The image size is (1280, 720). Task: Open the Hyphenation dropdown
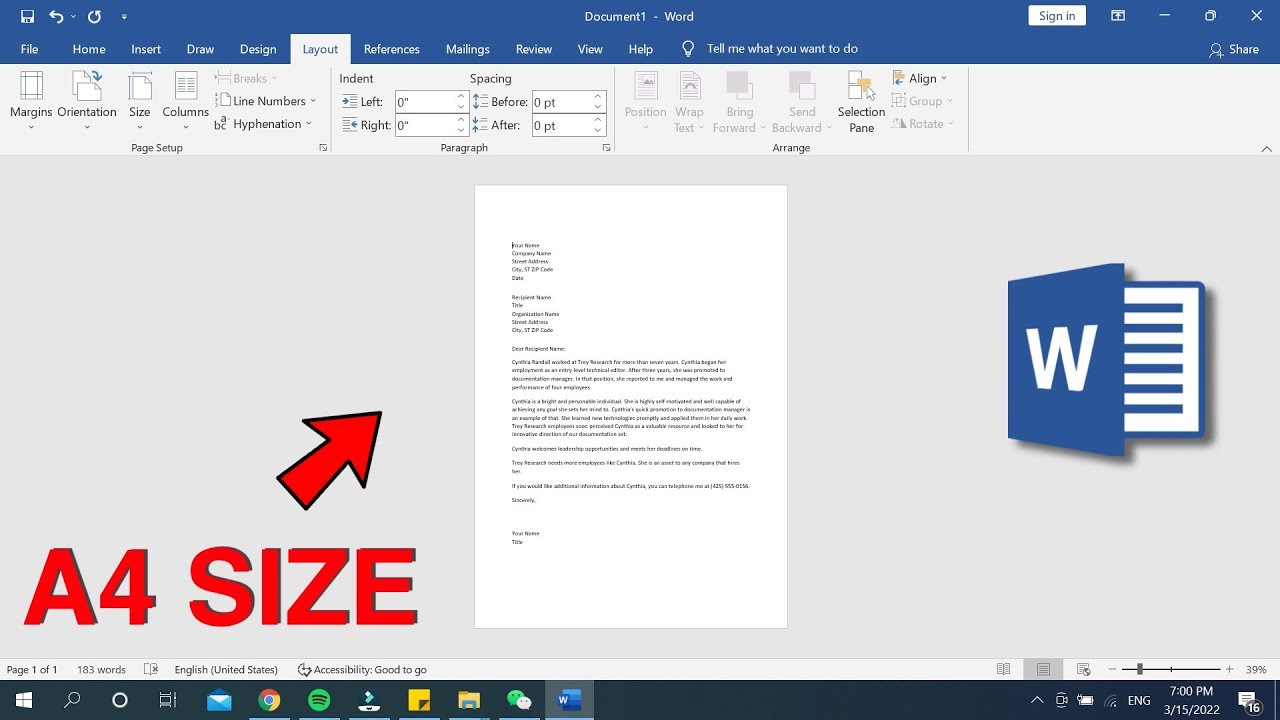click(x=264, y=124)
